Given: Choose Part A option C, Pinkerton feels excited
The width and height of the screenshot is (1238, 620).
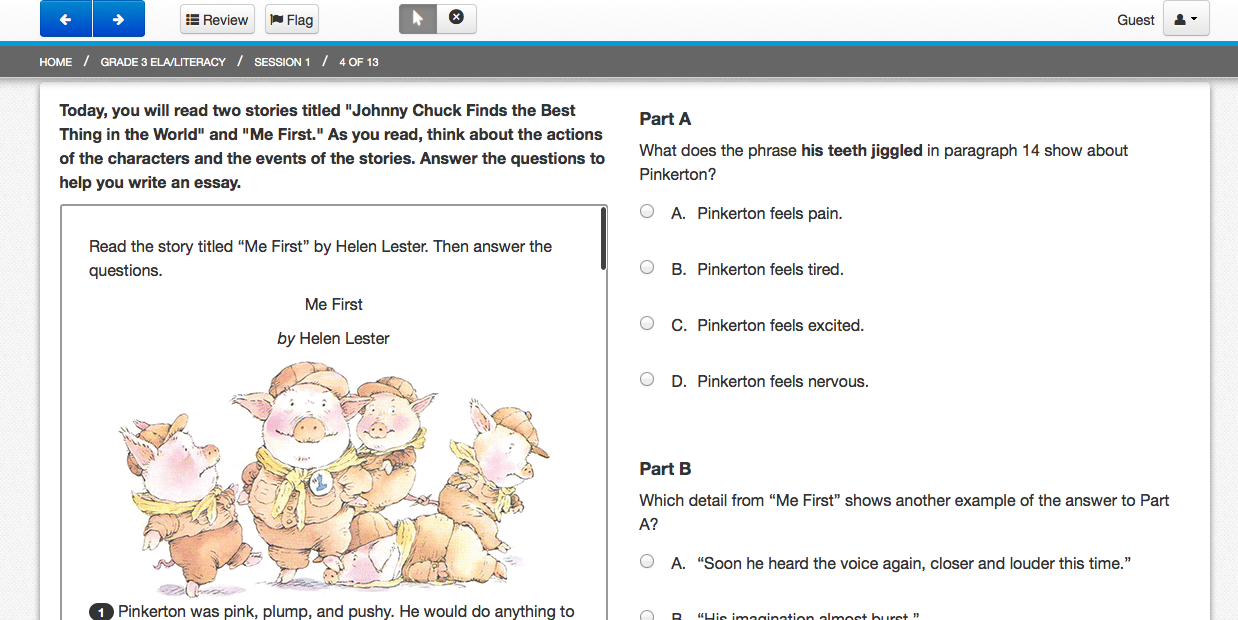Looking at the screenshot, I should coord(647,323).
